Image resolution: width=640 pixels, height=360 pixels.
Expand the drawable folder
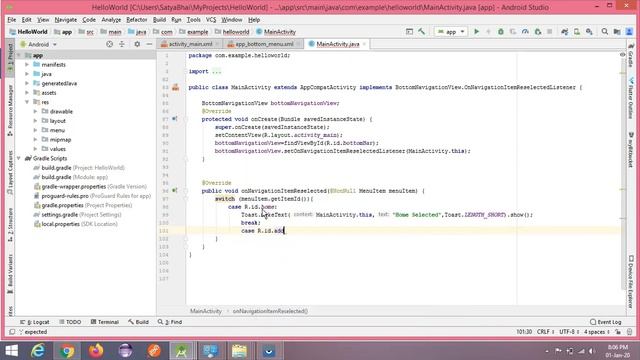(36, 111)
